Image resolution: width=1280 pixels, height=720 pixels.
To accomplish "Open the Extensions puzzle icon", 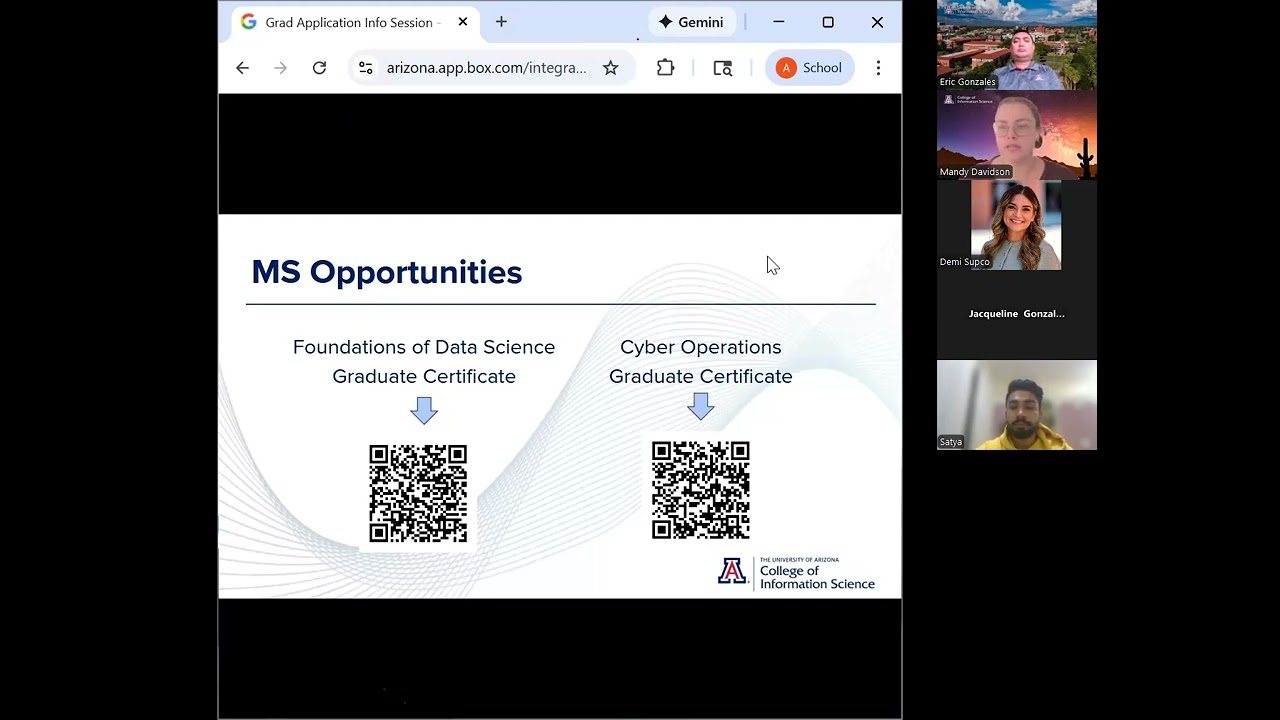I will (x=666, y=68).
